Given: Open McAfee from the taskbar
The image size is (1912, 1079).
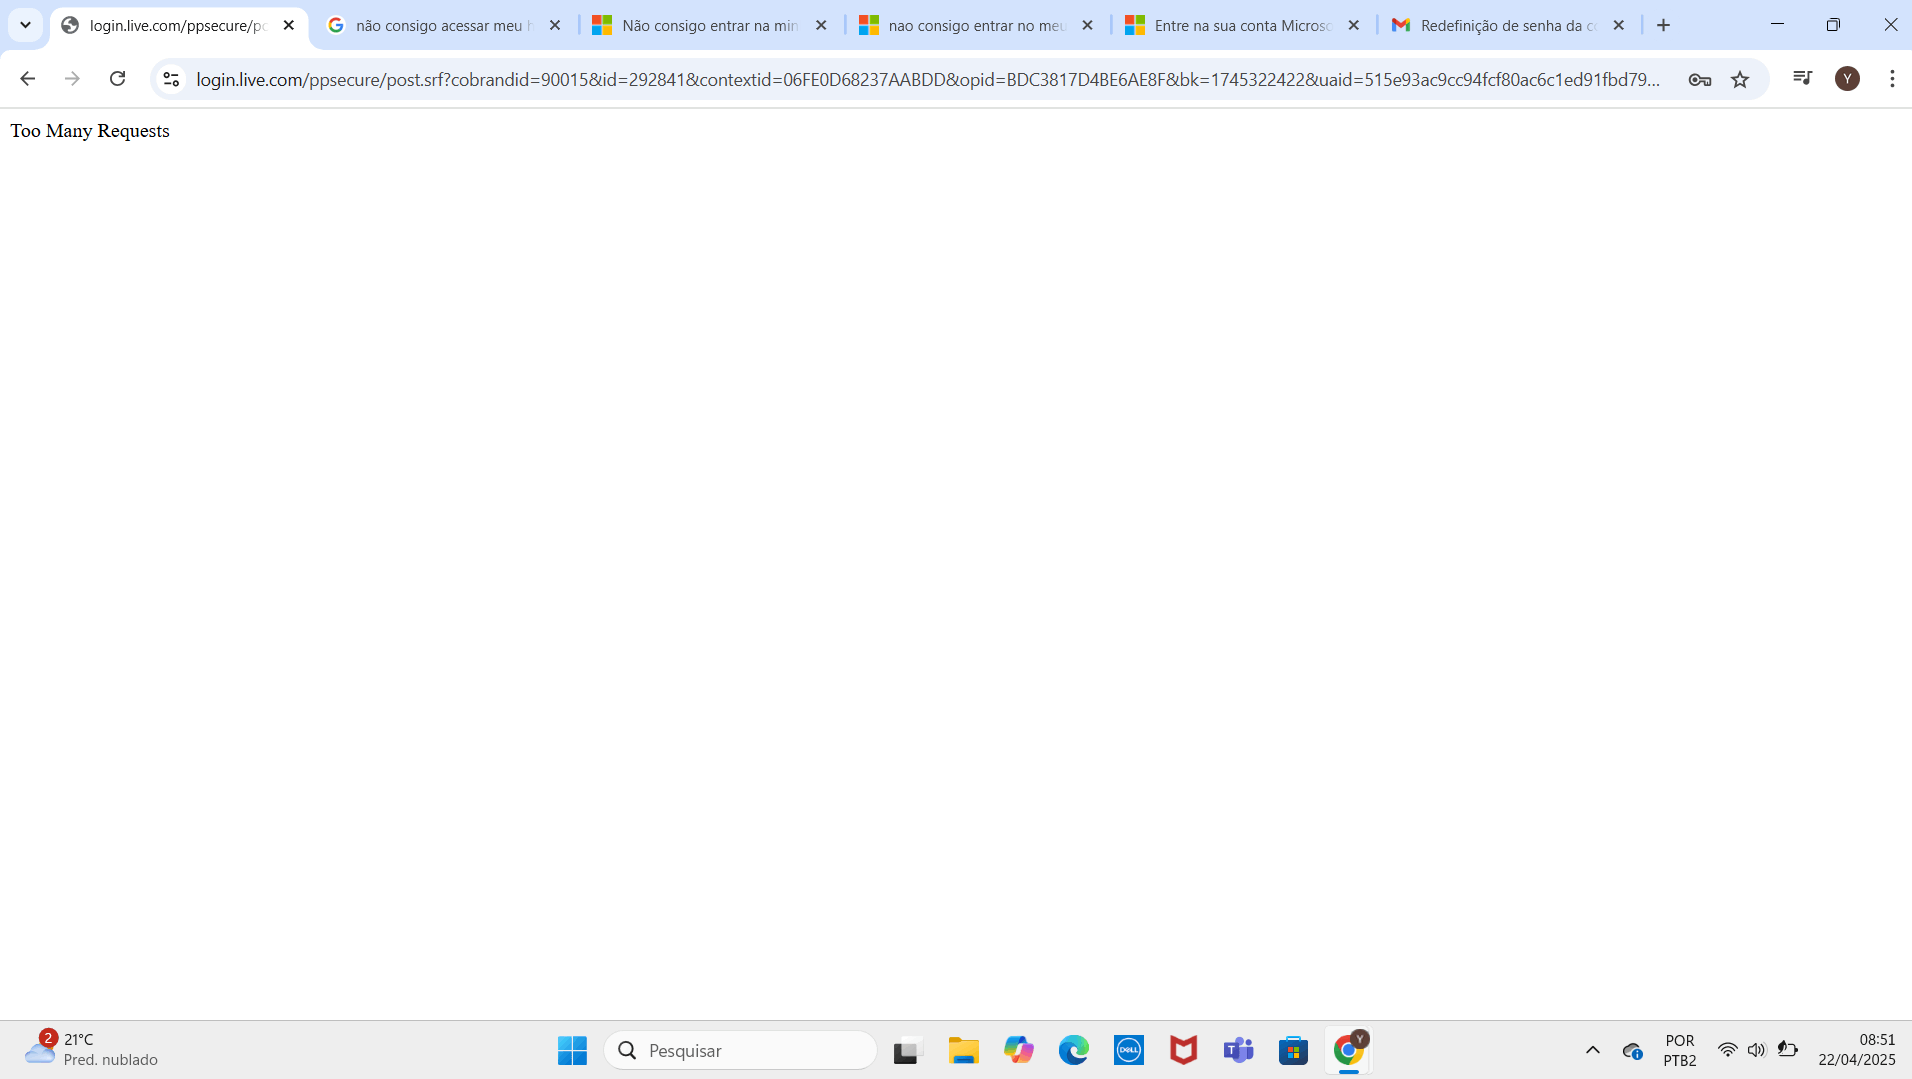Looking at the screenshot, I should [x=1183, y=1050].
